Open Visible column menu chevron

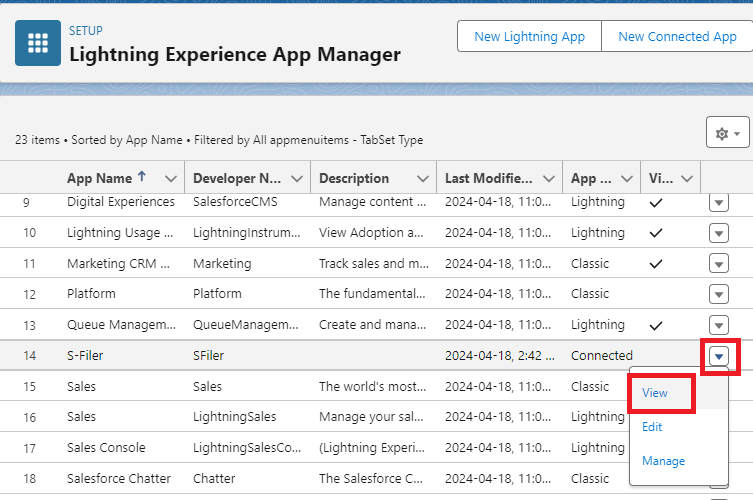(x=687, y=179)
